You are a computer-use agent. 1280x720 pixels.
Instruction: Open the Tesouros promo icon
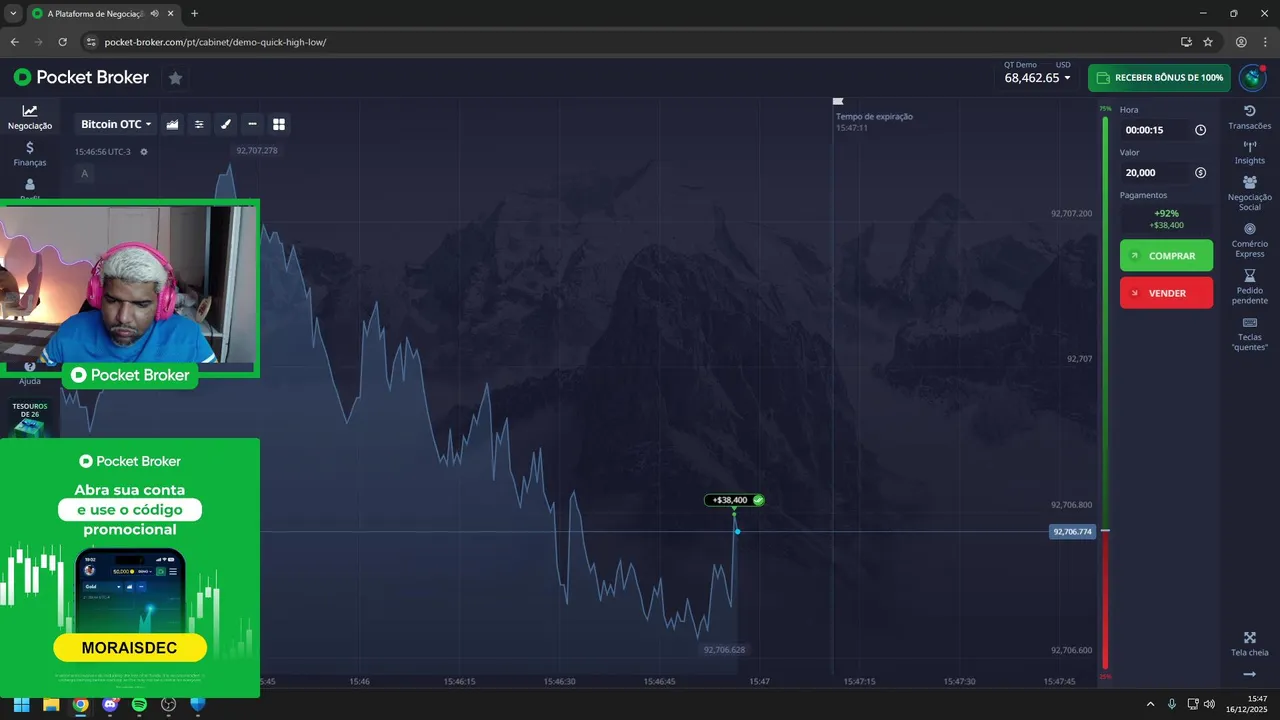[30, 419]
